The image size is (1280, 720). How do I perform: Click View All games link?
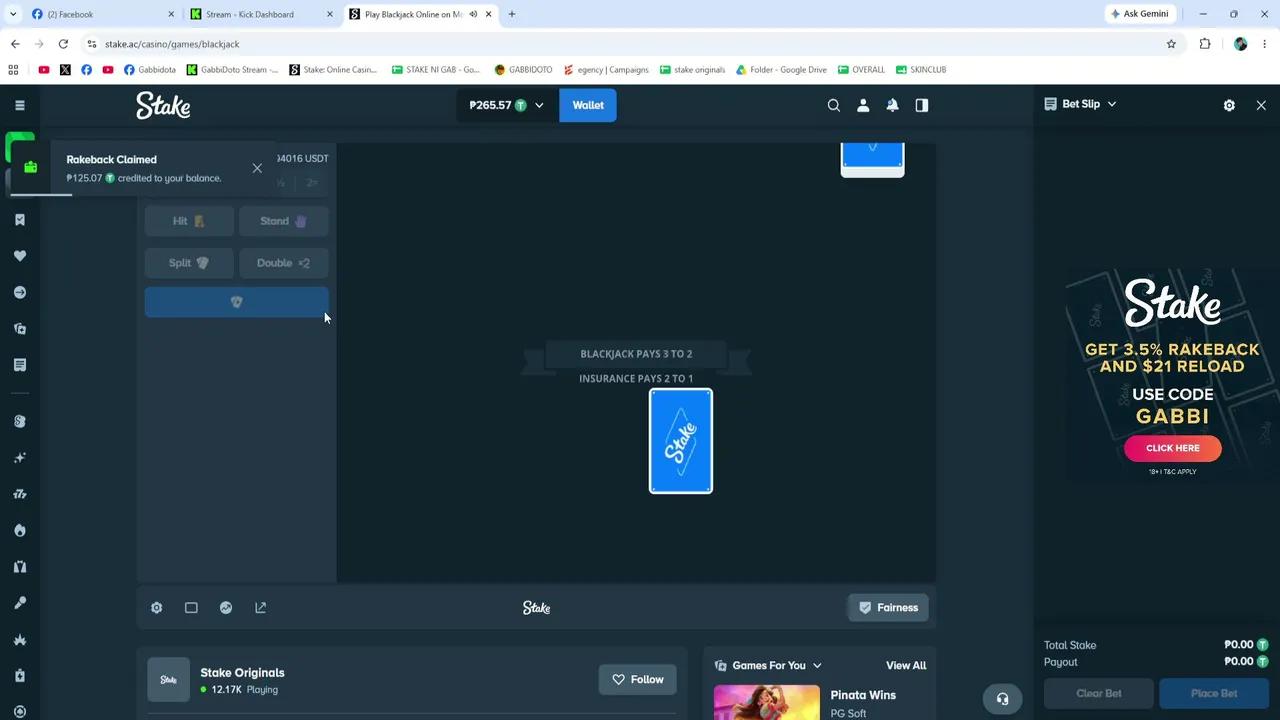906,665
